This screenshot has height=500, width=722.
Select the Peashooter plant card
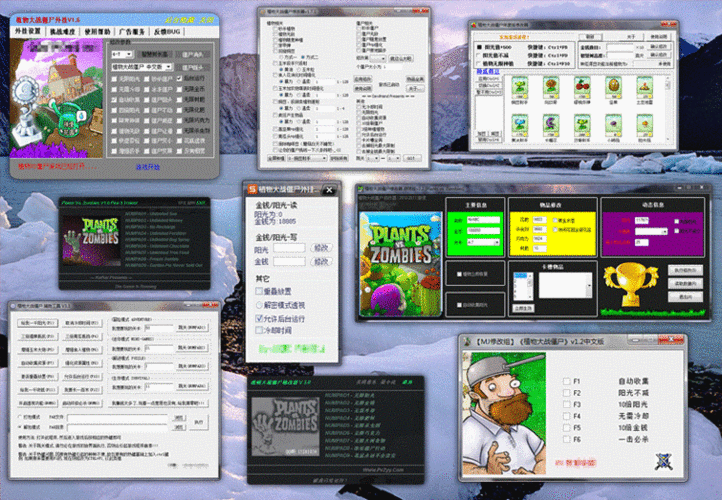(x=520, y=87)
